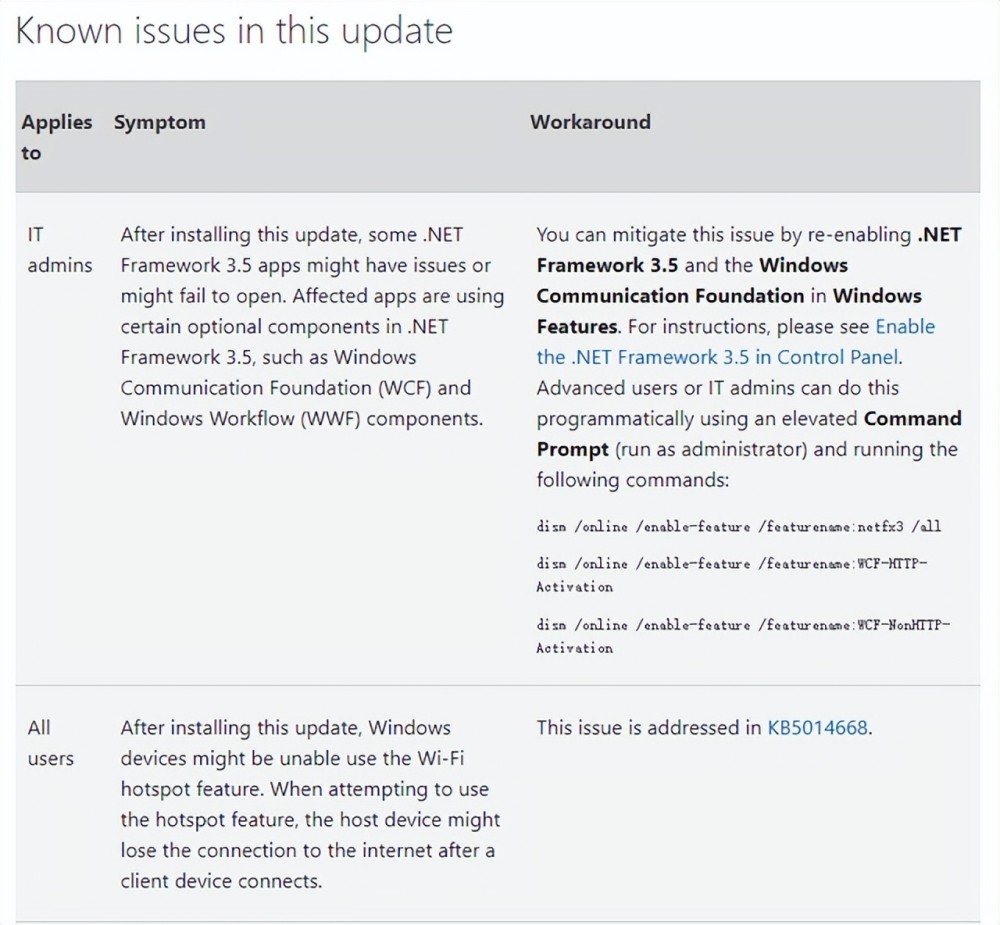Click the bold Communication Foundation text in workaround
1000x925 pixels.
point(670,296)
